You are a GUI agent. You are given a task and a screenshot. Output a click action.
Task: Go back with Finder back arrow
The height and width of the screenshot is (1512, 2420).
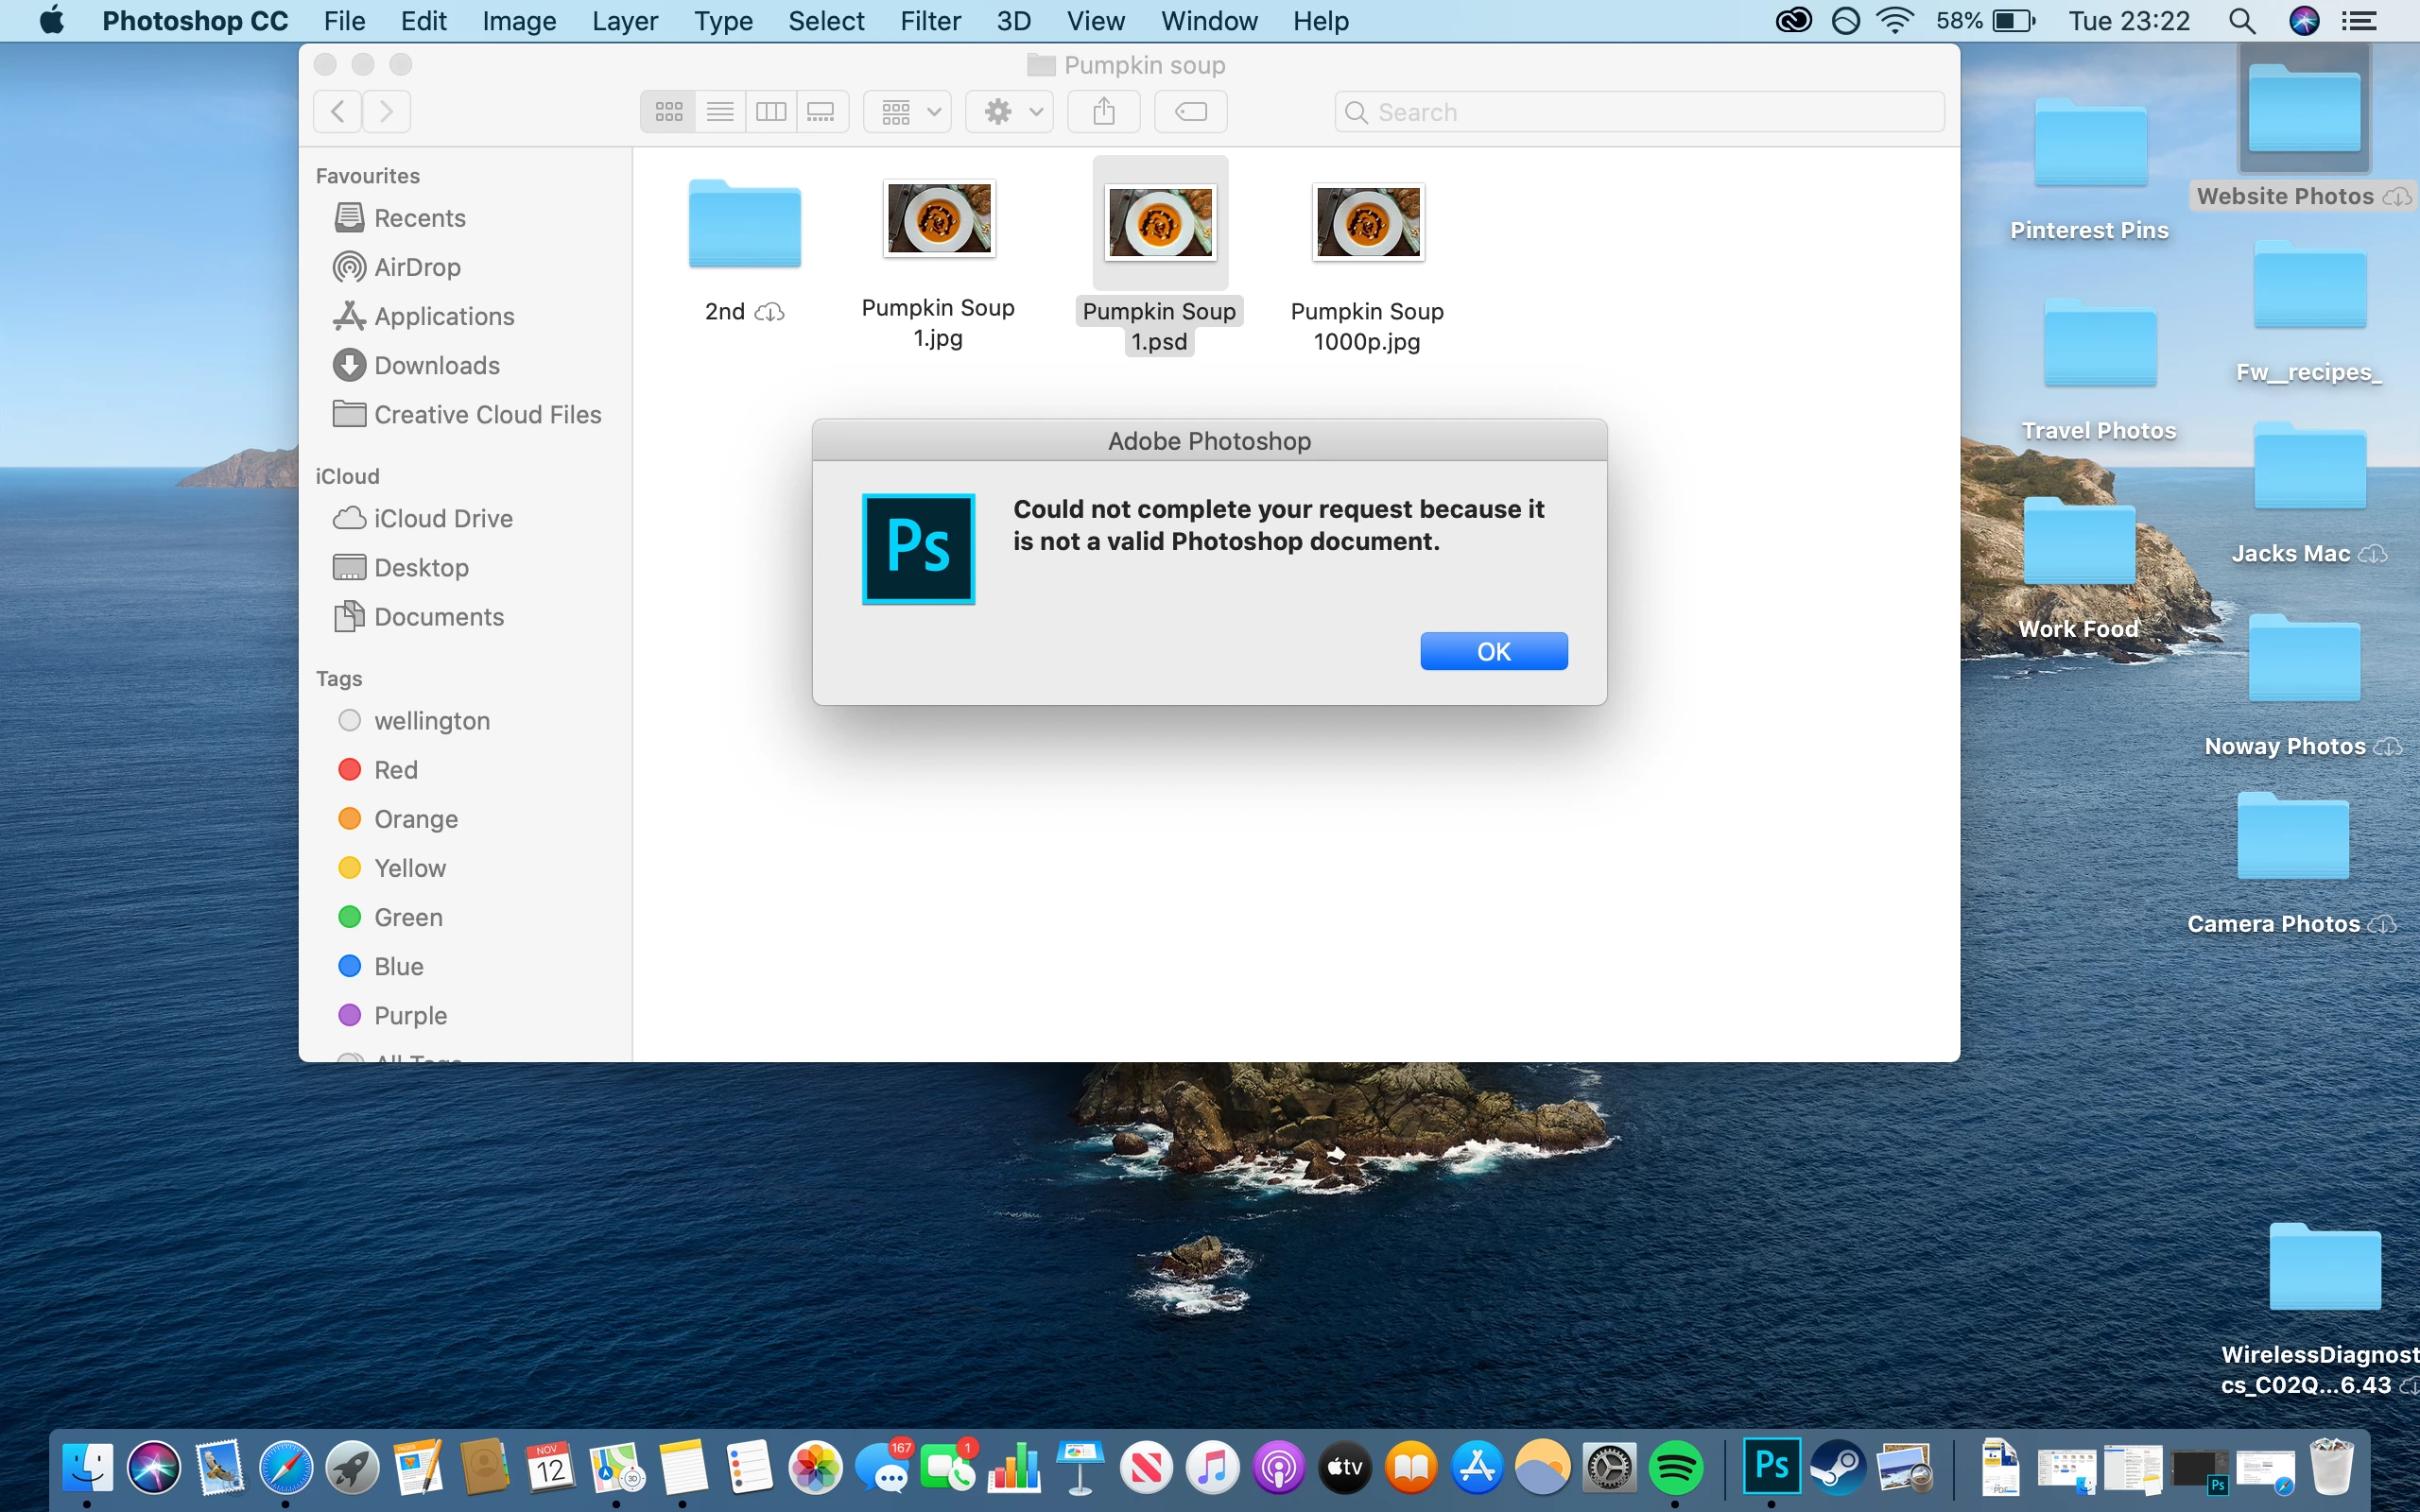[338, 111]
